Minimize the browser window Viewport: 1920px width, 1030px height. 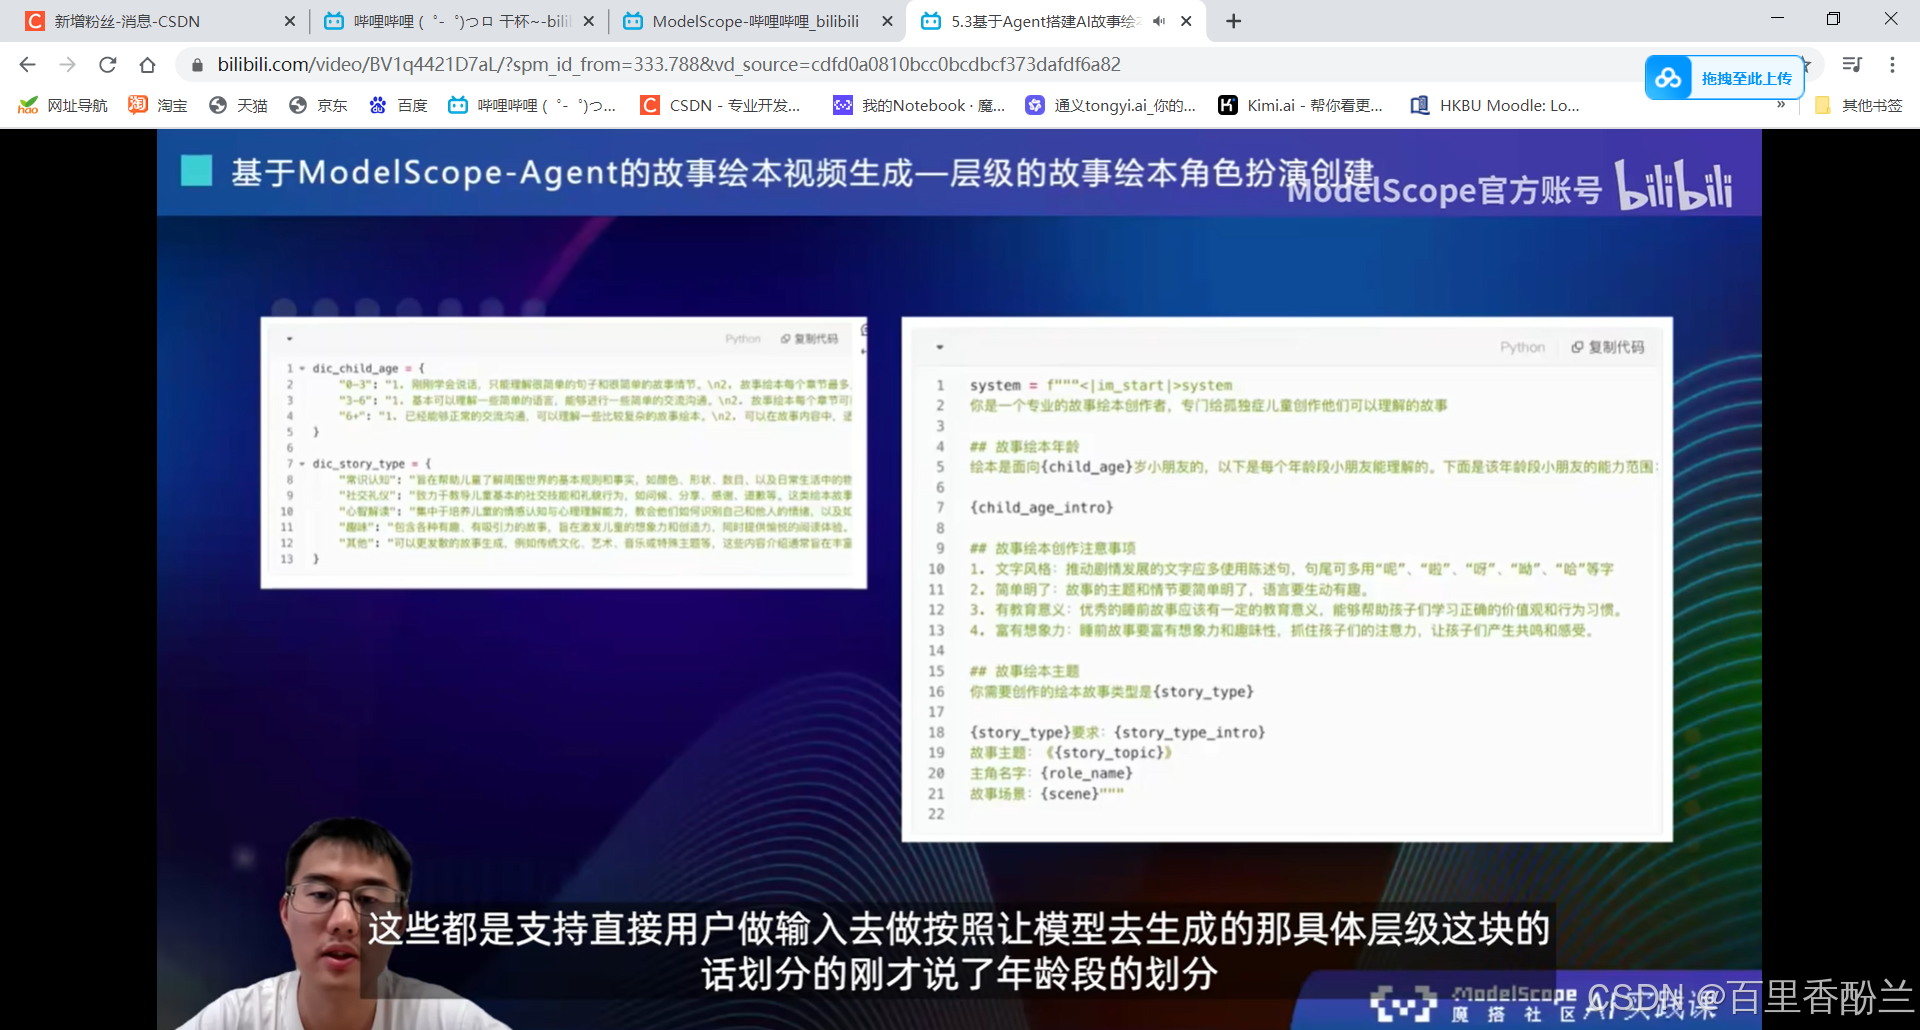click(1777, 19)
